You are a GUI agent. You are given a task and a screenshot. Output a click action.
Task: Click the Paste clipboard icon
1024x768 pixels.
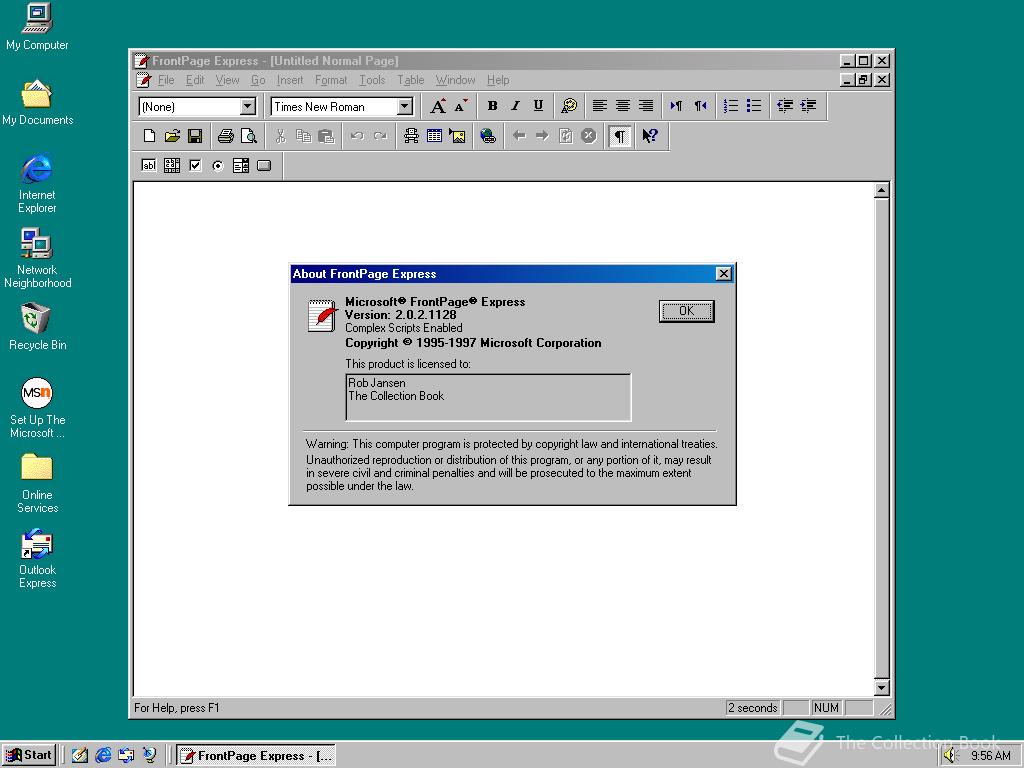click(x=327, y=136)
